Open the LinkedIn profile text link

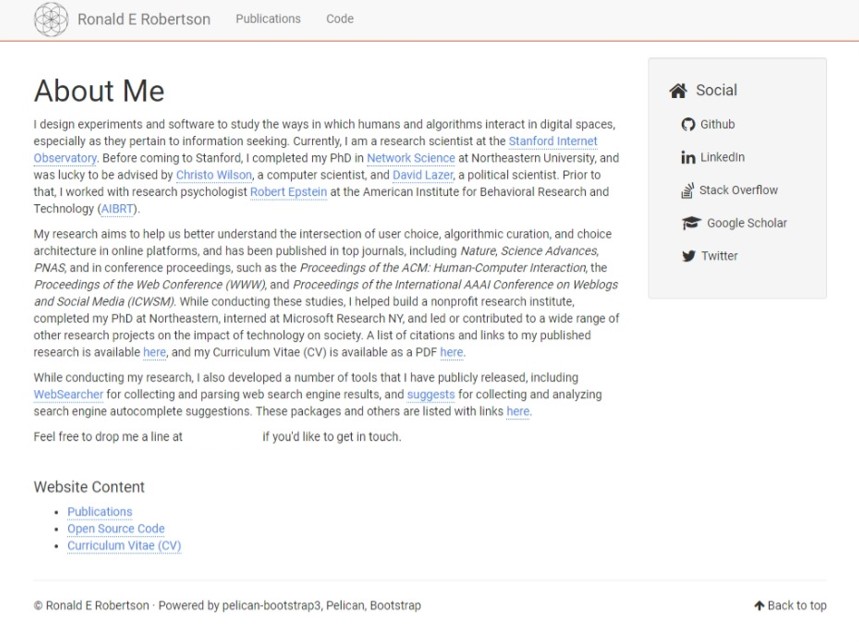[x=723, y=158]
